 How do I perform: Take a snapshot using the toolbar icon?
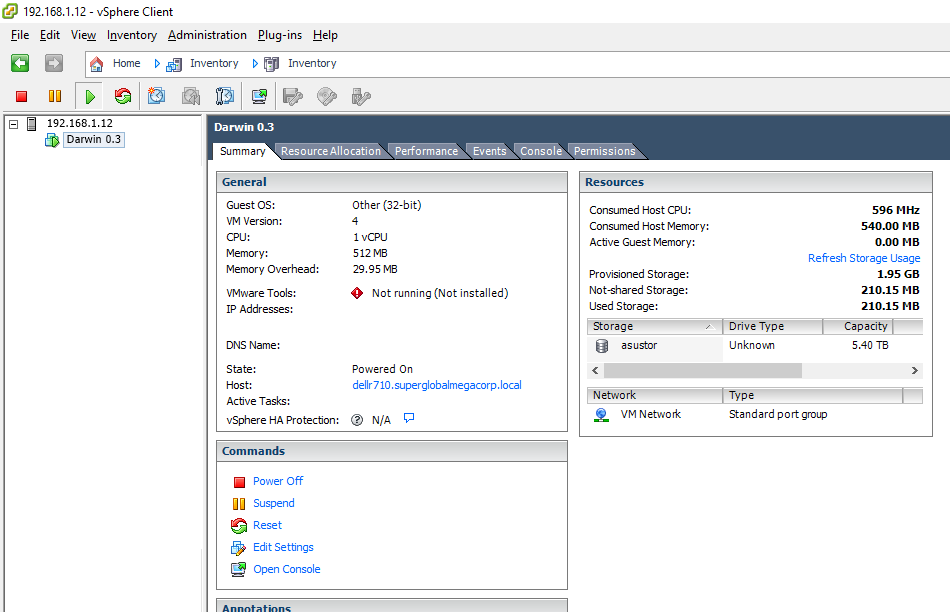157,96
